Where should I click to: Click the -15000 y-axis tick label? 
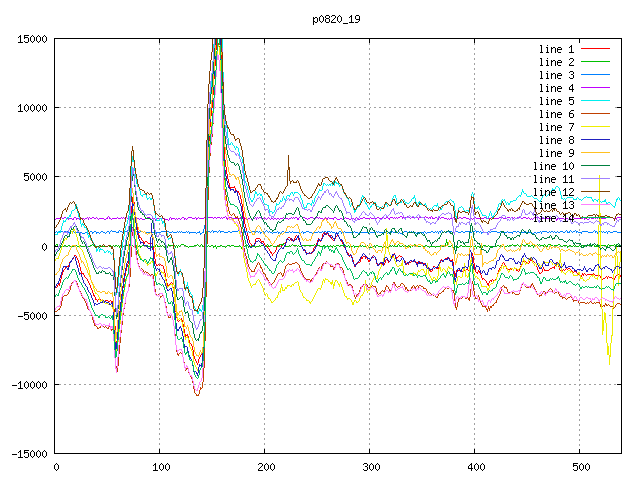click(29, 454)
